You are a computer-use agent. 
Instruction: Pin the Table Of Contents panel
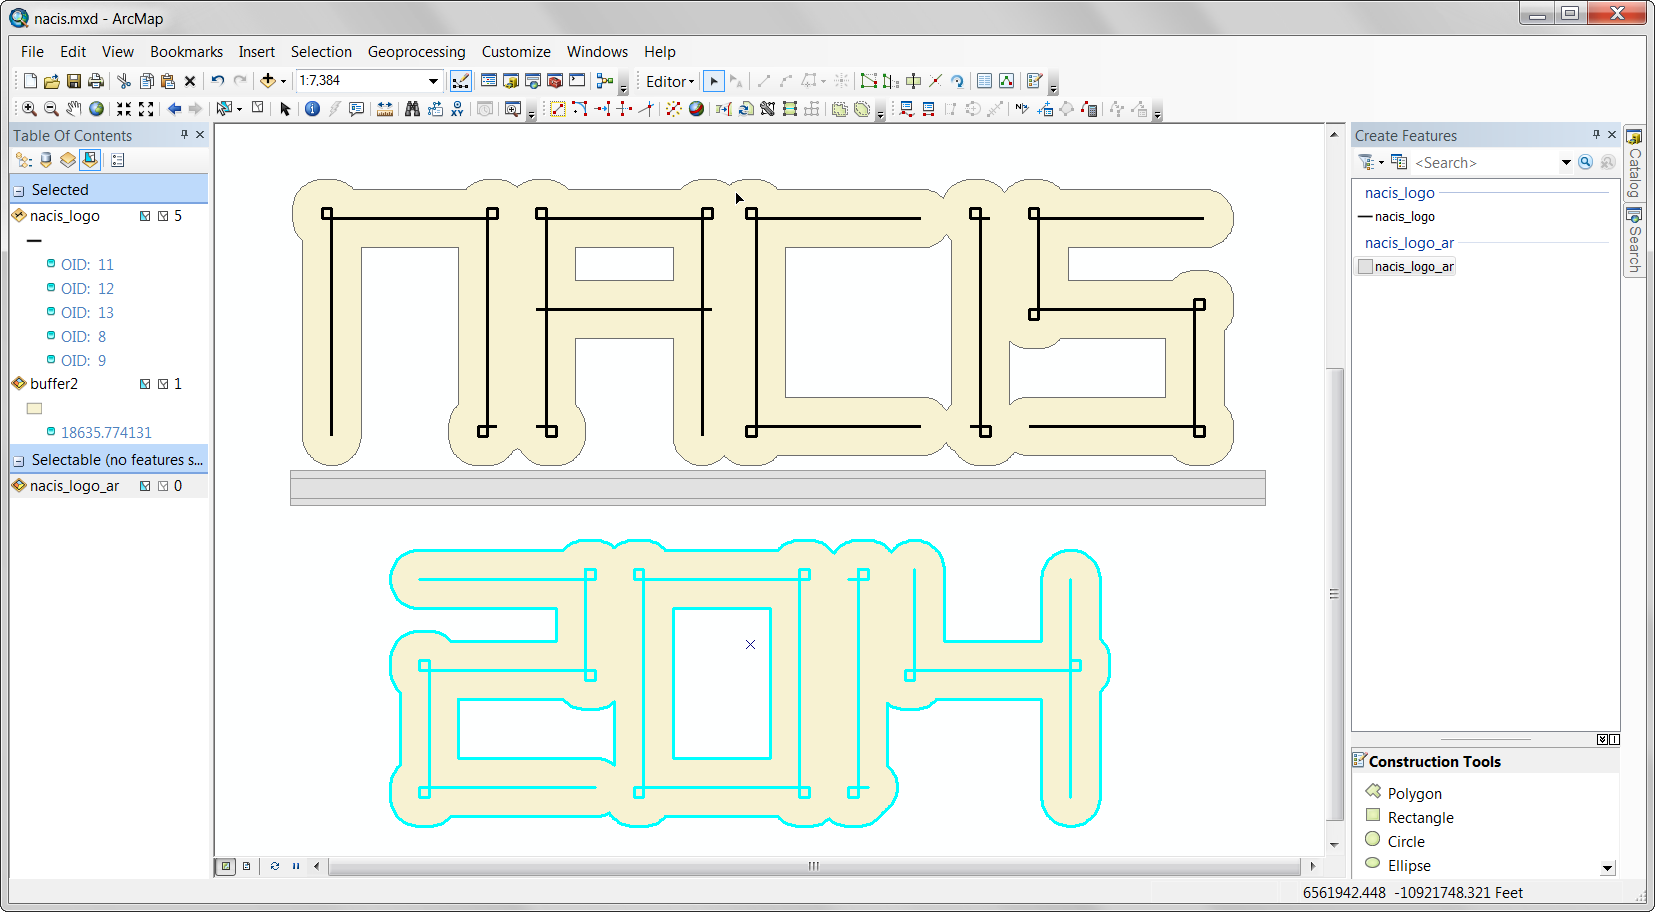point(184,135)
